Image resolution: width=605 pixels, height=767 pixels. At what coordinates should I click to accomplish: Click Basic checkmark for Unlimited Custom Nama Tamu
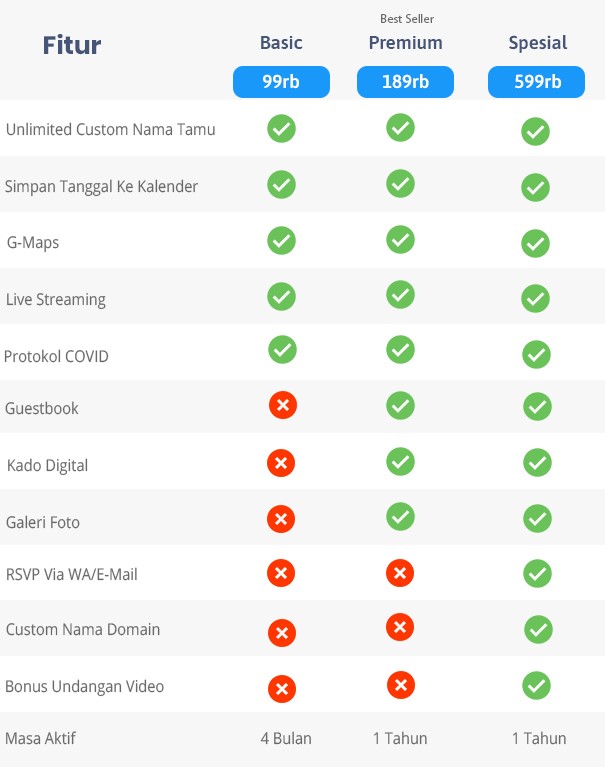(x=281, y=129)
